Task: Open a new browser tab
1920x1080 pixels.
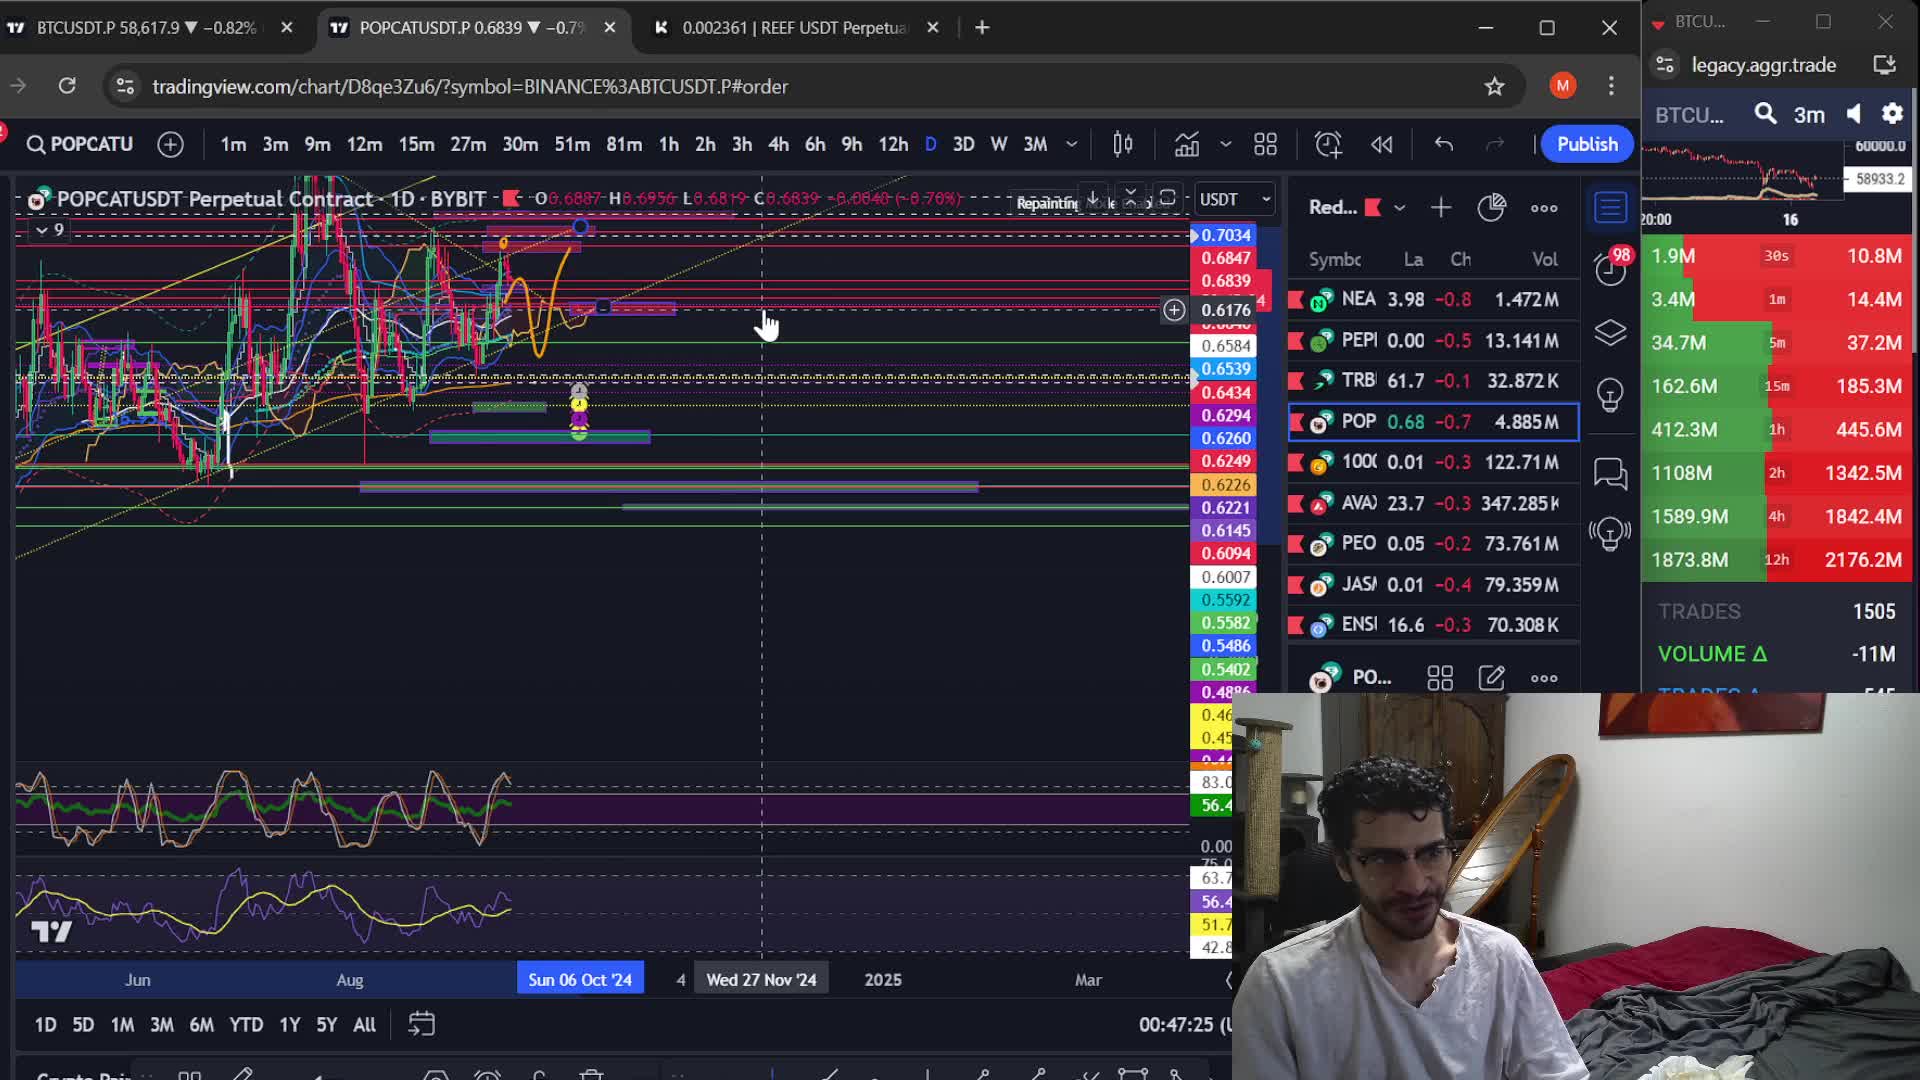Action: (x=982, y=28)
